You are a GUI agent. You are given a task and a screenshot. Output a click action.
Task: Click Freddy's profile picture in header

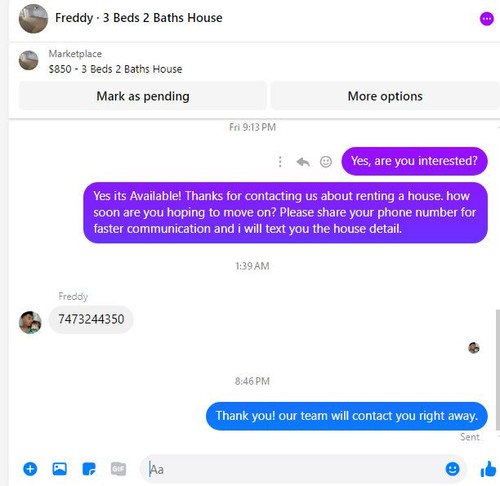click(33, 19)
